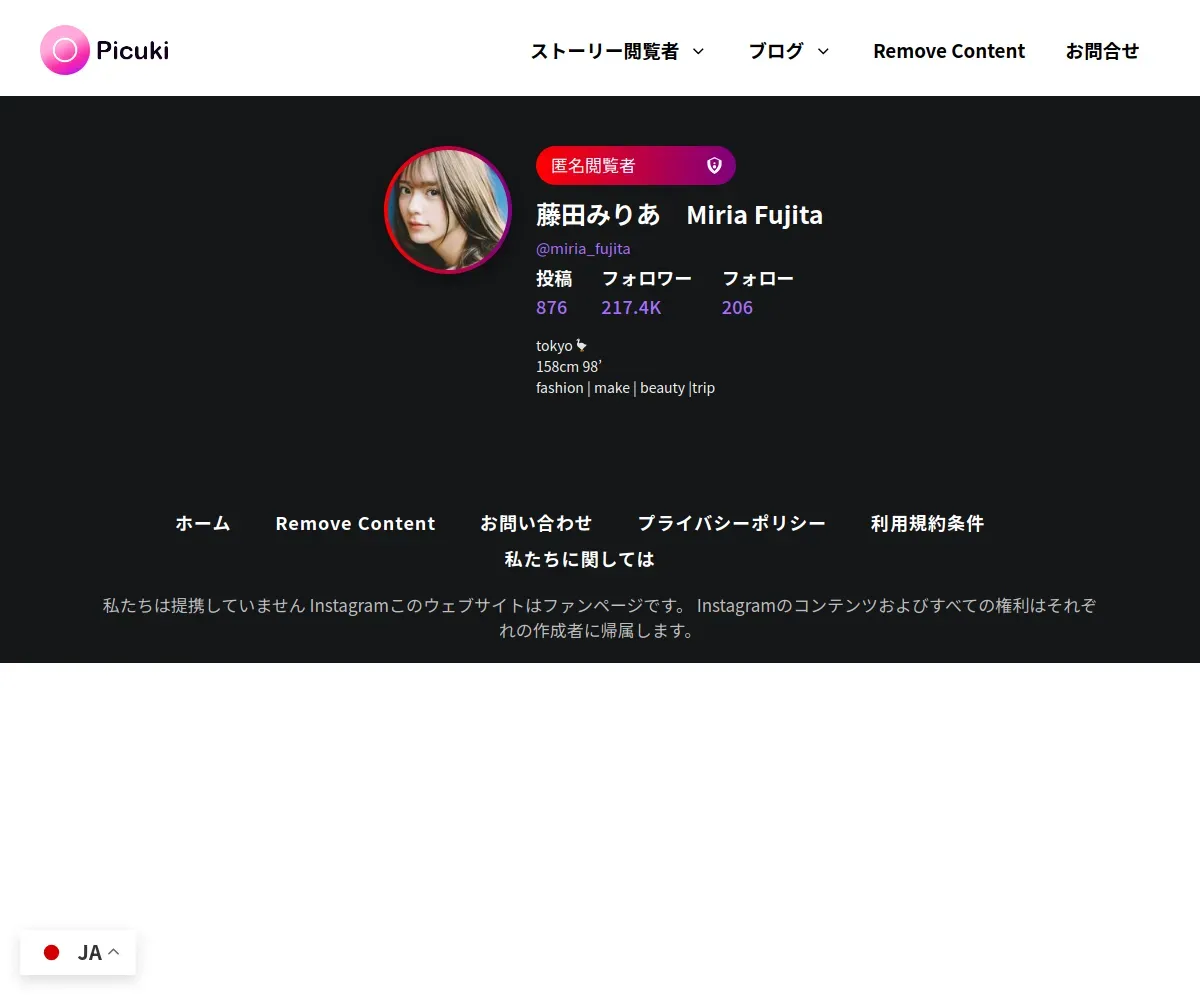1200x1000 pixels.
Task: Expand the chevron next to ブログ
Action: 823,51
